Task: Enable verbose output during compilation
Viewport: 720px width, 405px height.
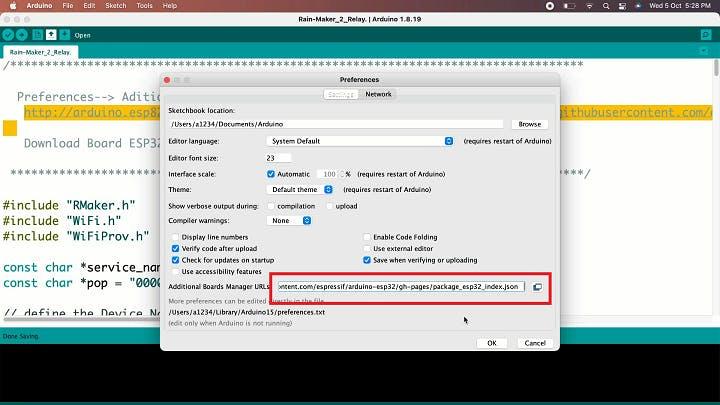Action: click(x=271, y=206)
